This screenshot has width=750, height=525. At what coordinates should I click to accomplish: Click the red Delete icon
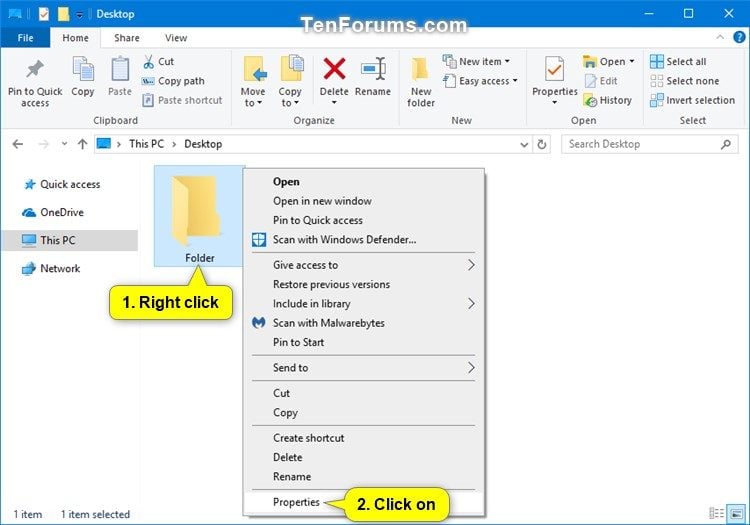334,69
